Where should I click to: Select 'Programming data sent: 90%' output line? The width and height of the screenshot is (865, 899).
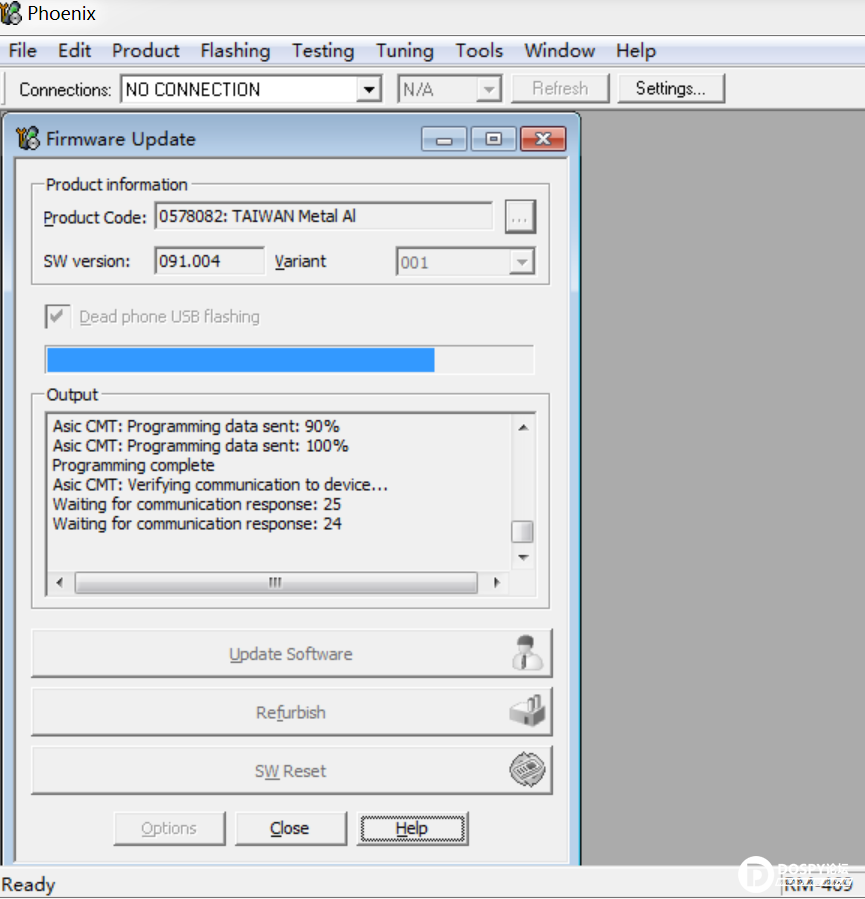[x=196, y=426]
